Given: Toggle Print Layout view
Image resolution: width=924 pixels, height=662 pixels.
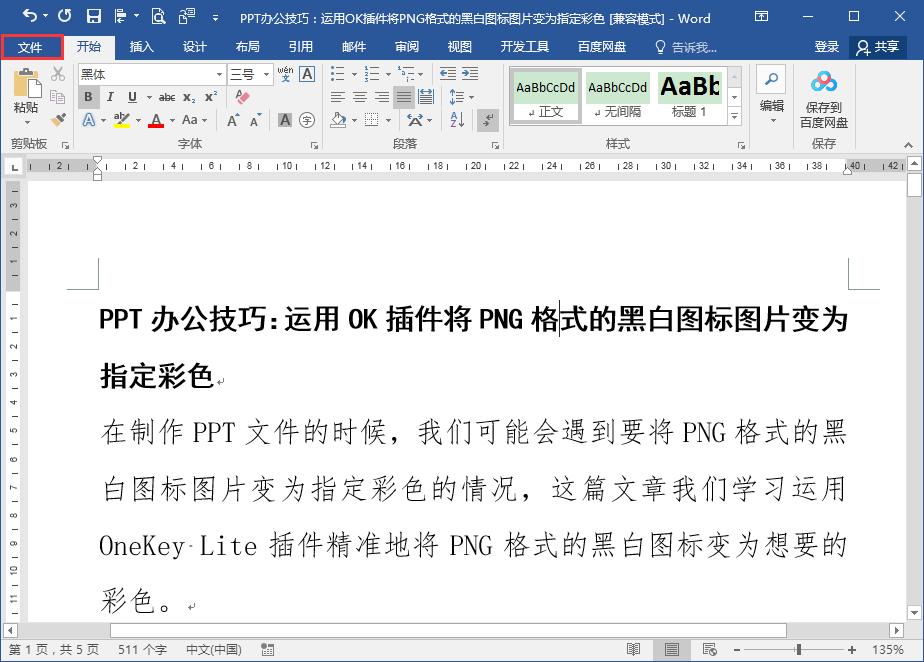Looking at the screenshot, I should 671,650.
